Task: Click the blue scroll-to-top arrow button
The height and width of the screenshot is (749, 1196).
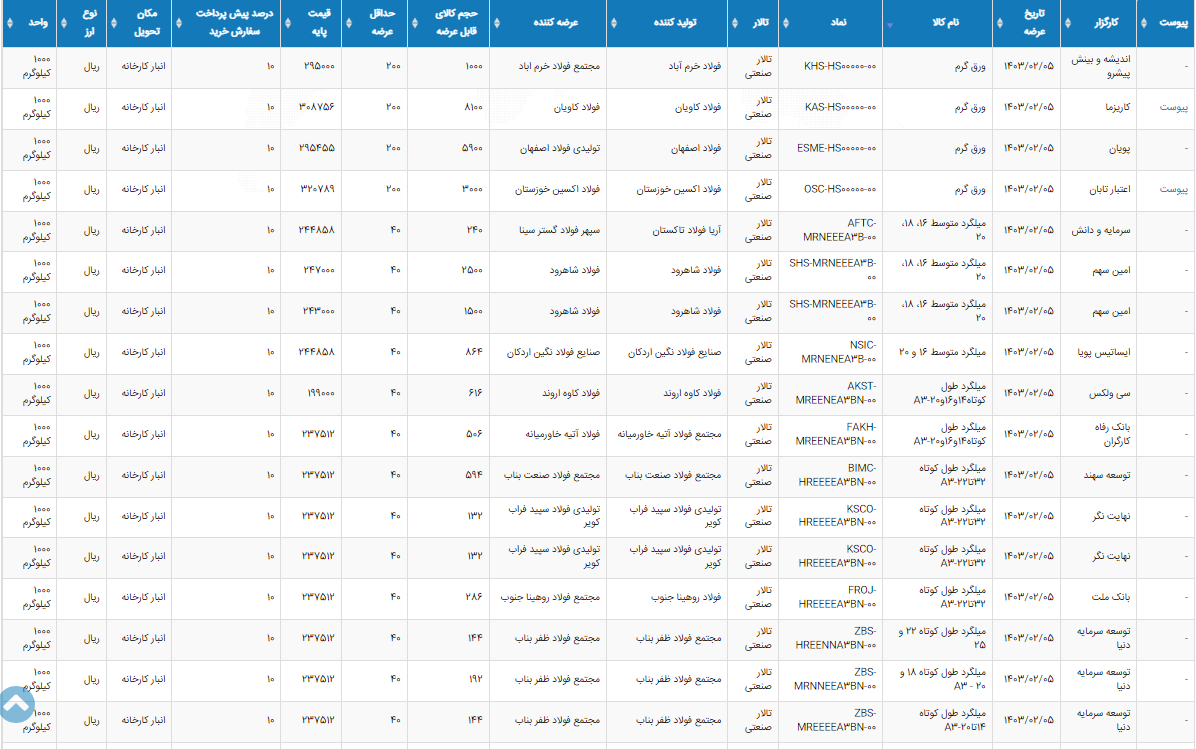Action: 16,705
